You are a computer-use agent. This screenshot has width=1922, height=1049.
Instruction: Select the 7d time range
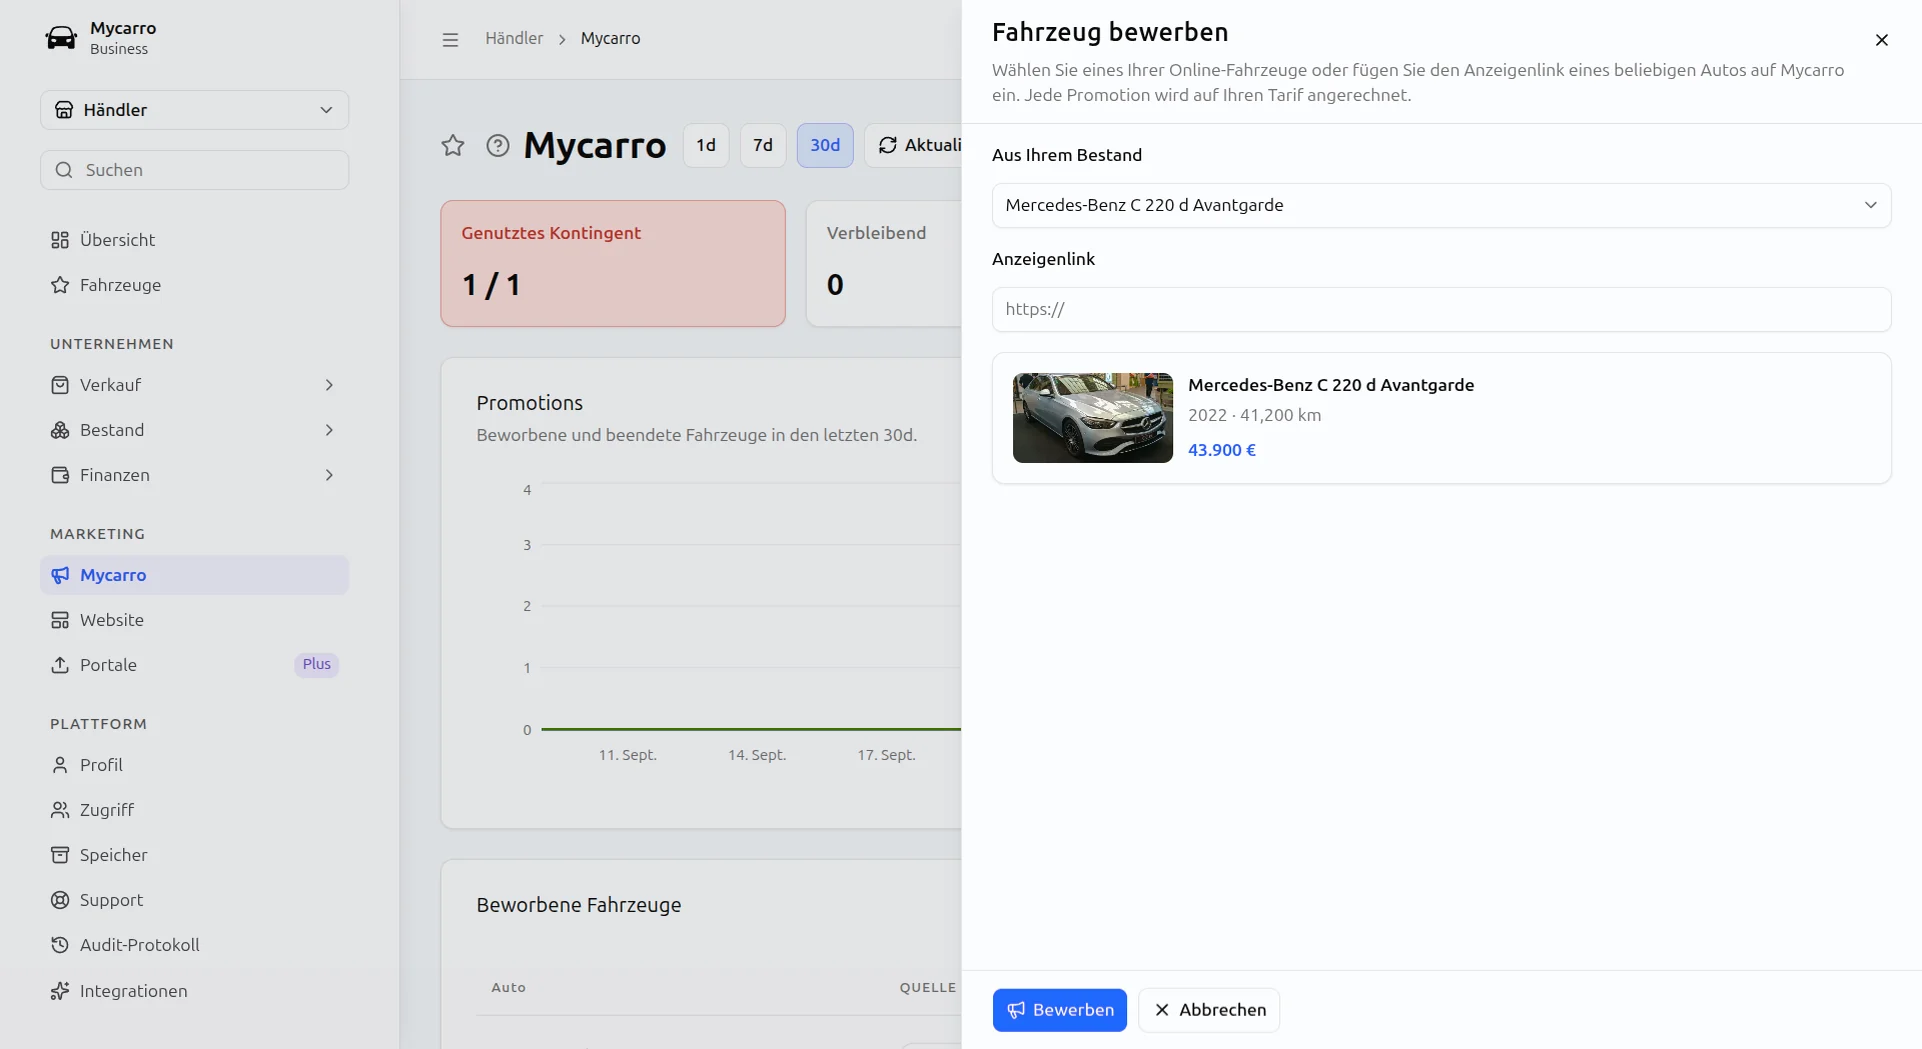coord(763,145)
